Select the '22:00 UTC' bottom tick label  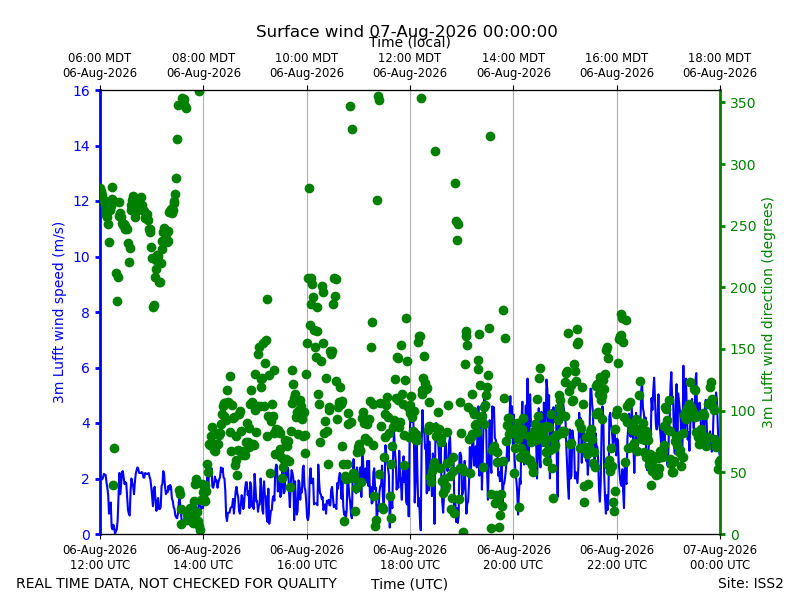click(x=617, y=565)
